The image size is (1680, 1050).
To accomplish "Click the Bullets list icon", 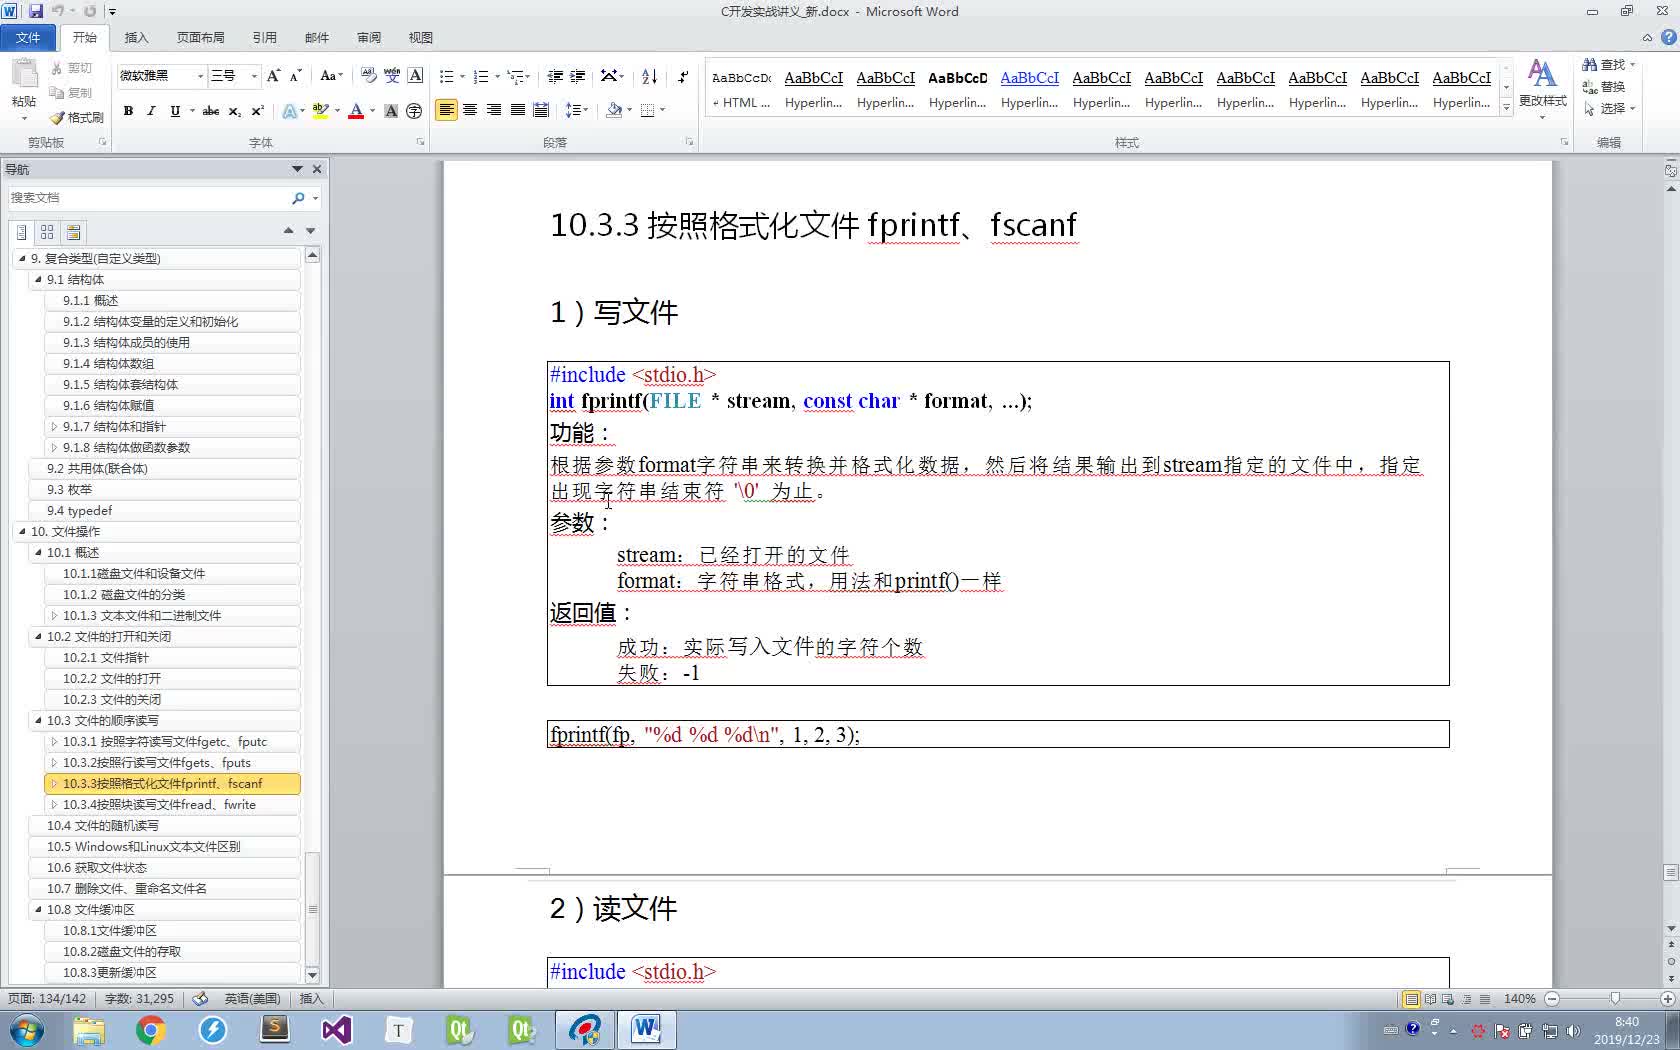I will [446, 76].
